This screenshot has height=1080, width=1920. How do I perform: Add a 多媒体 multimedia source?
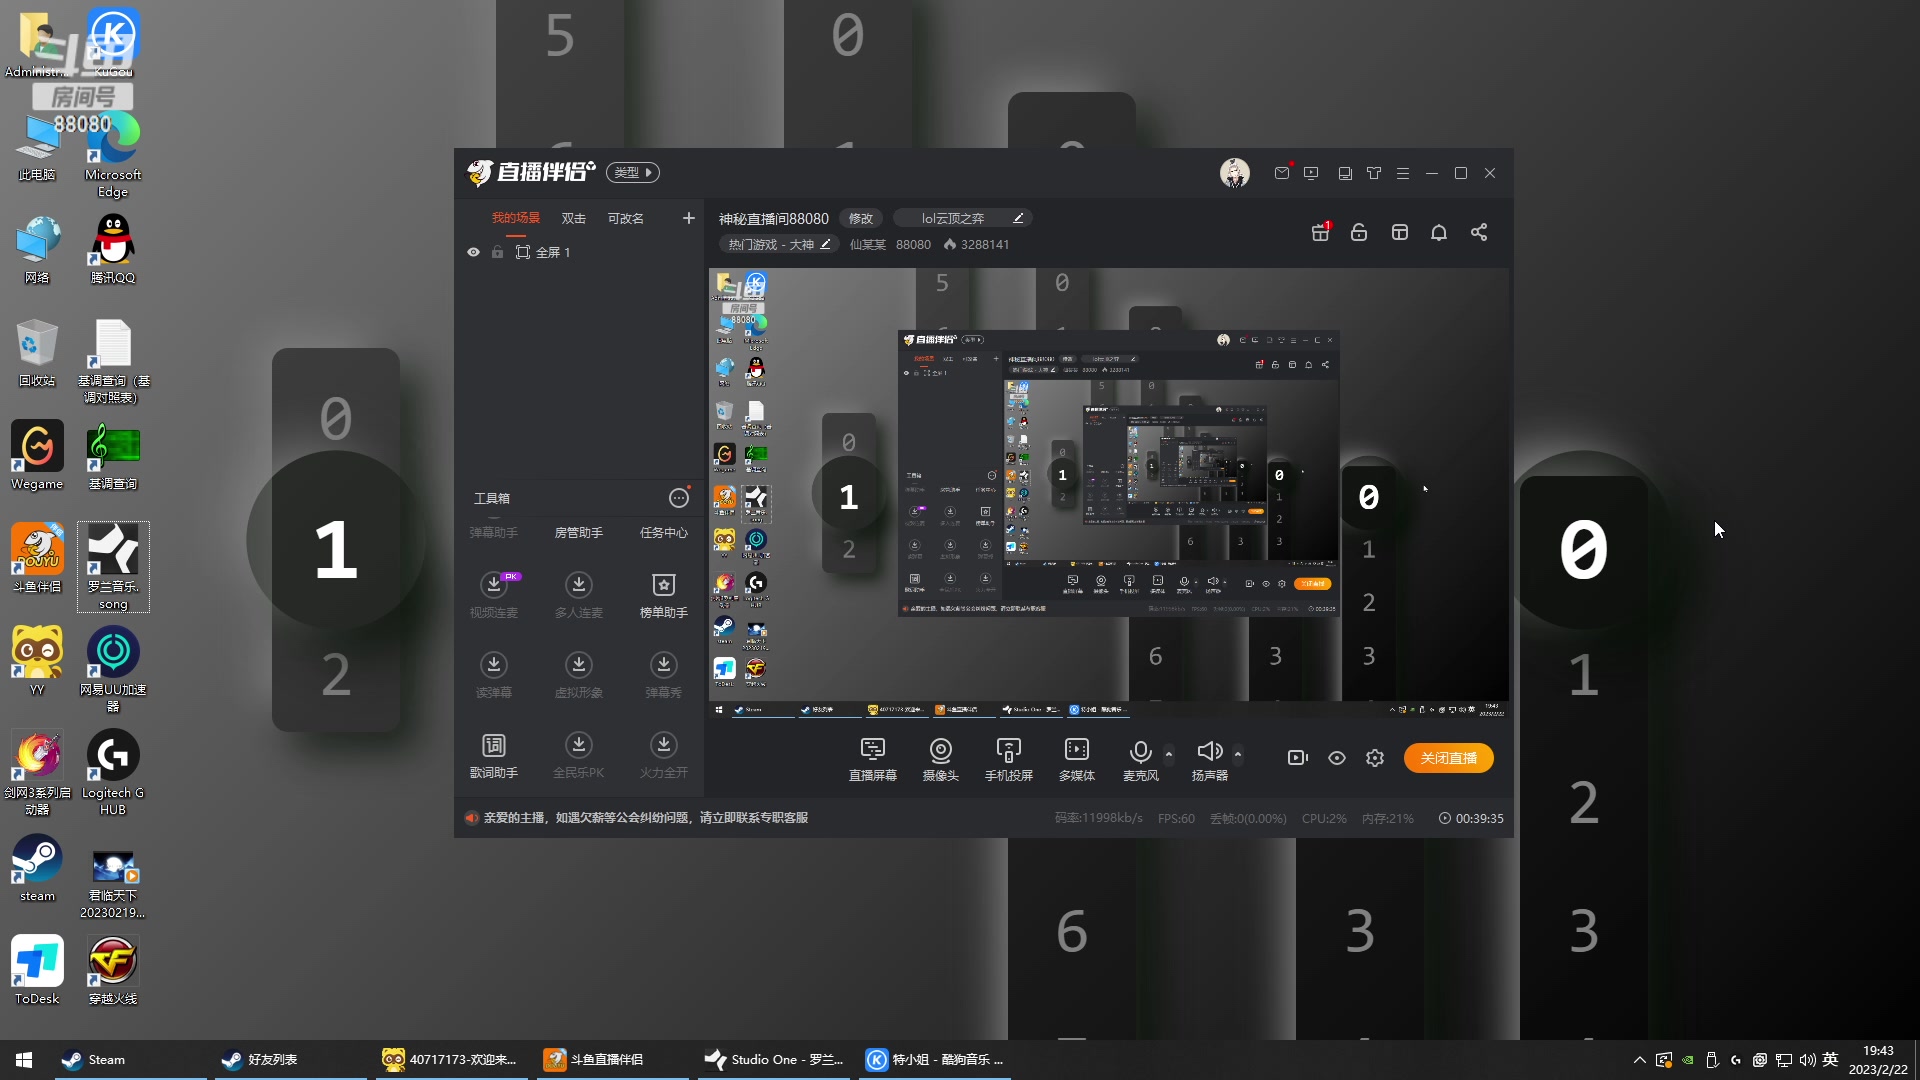coord(1076,751)
